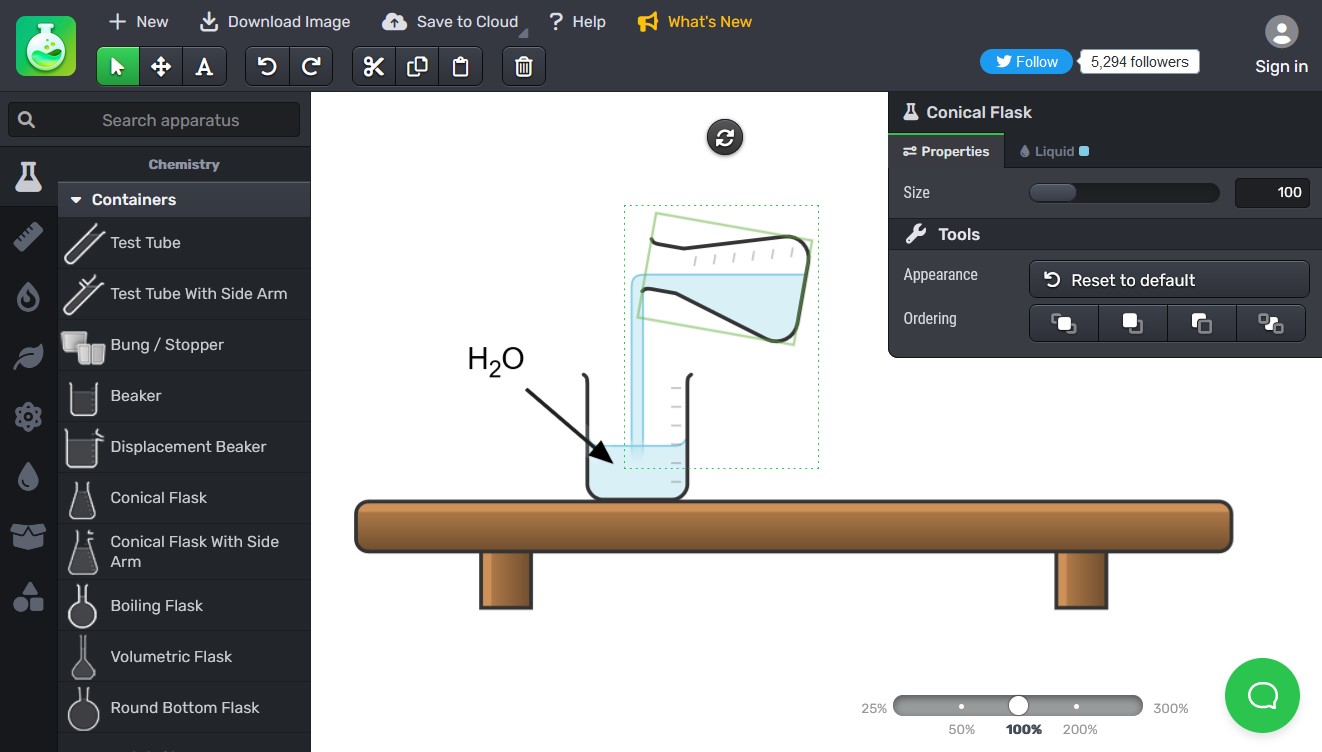
Task: Select Boiling Flask from the list
Action: 156,606
